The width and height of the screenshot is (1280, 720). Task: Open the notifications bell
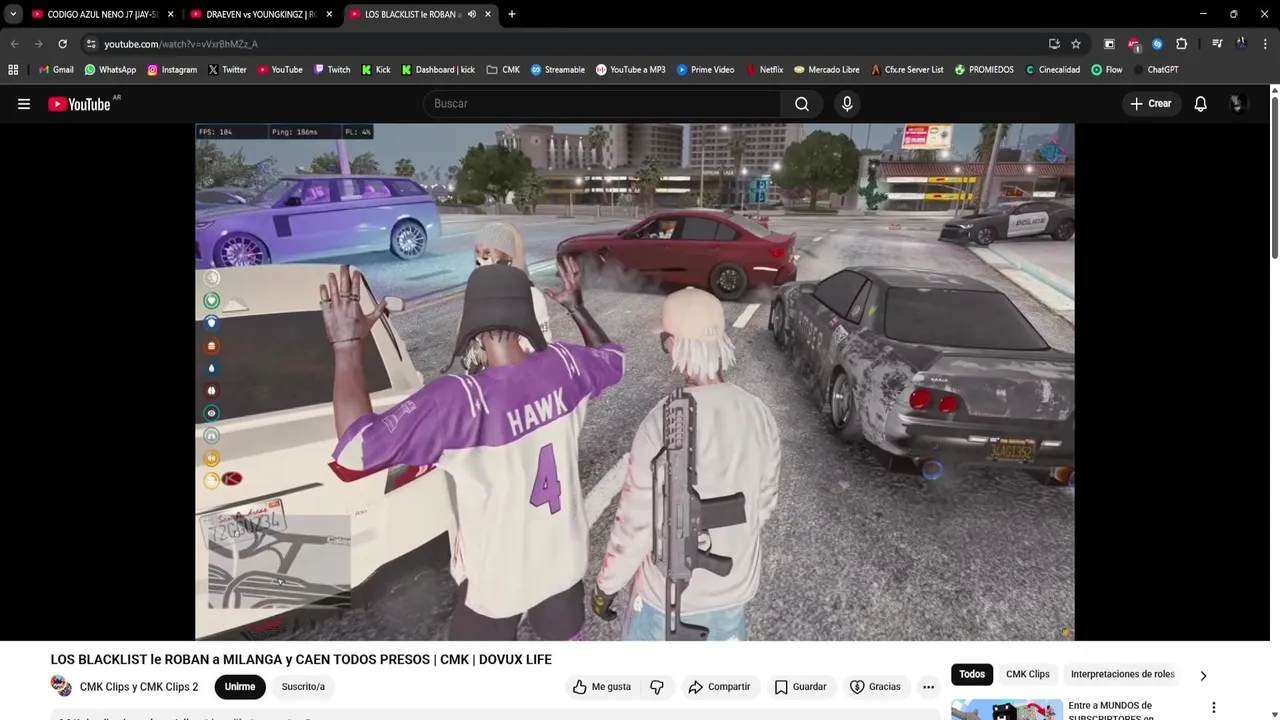(1201, 104)
